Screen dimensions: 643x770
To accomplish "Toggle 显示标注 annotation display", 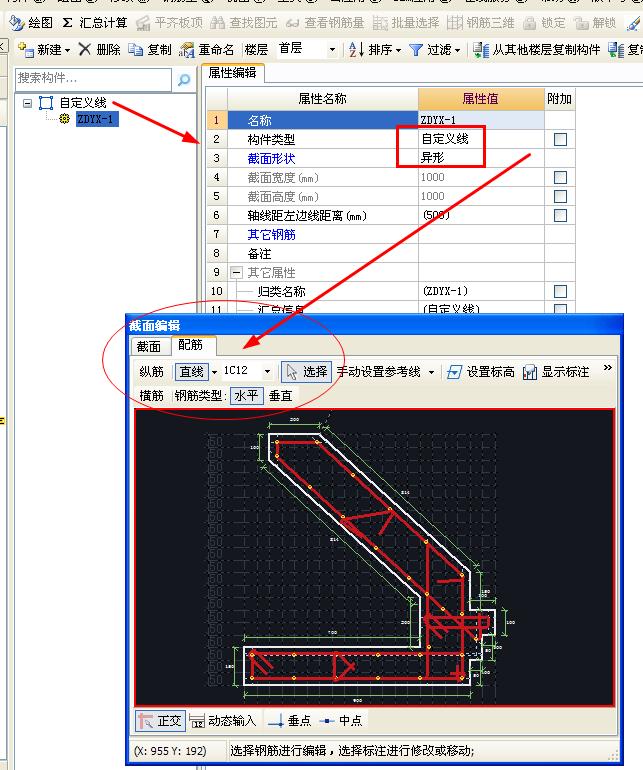I will click(556, 372).
